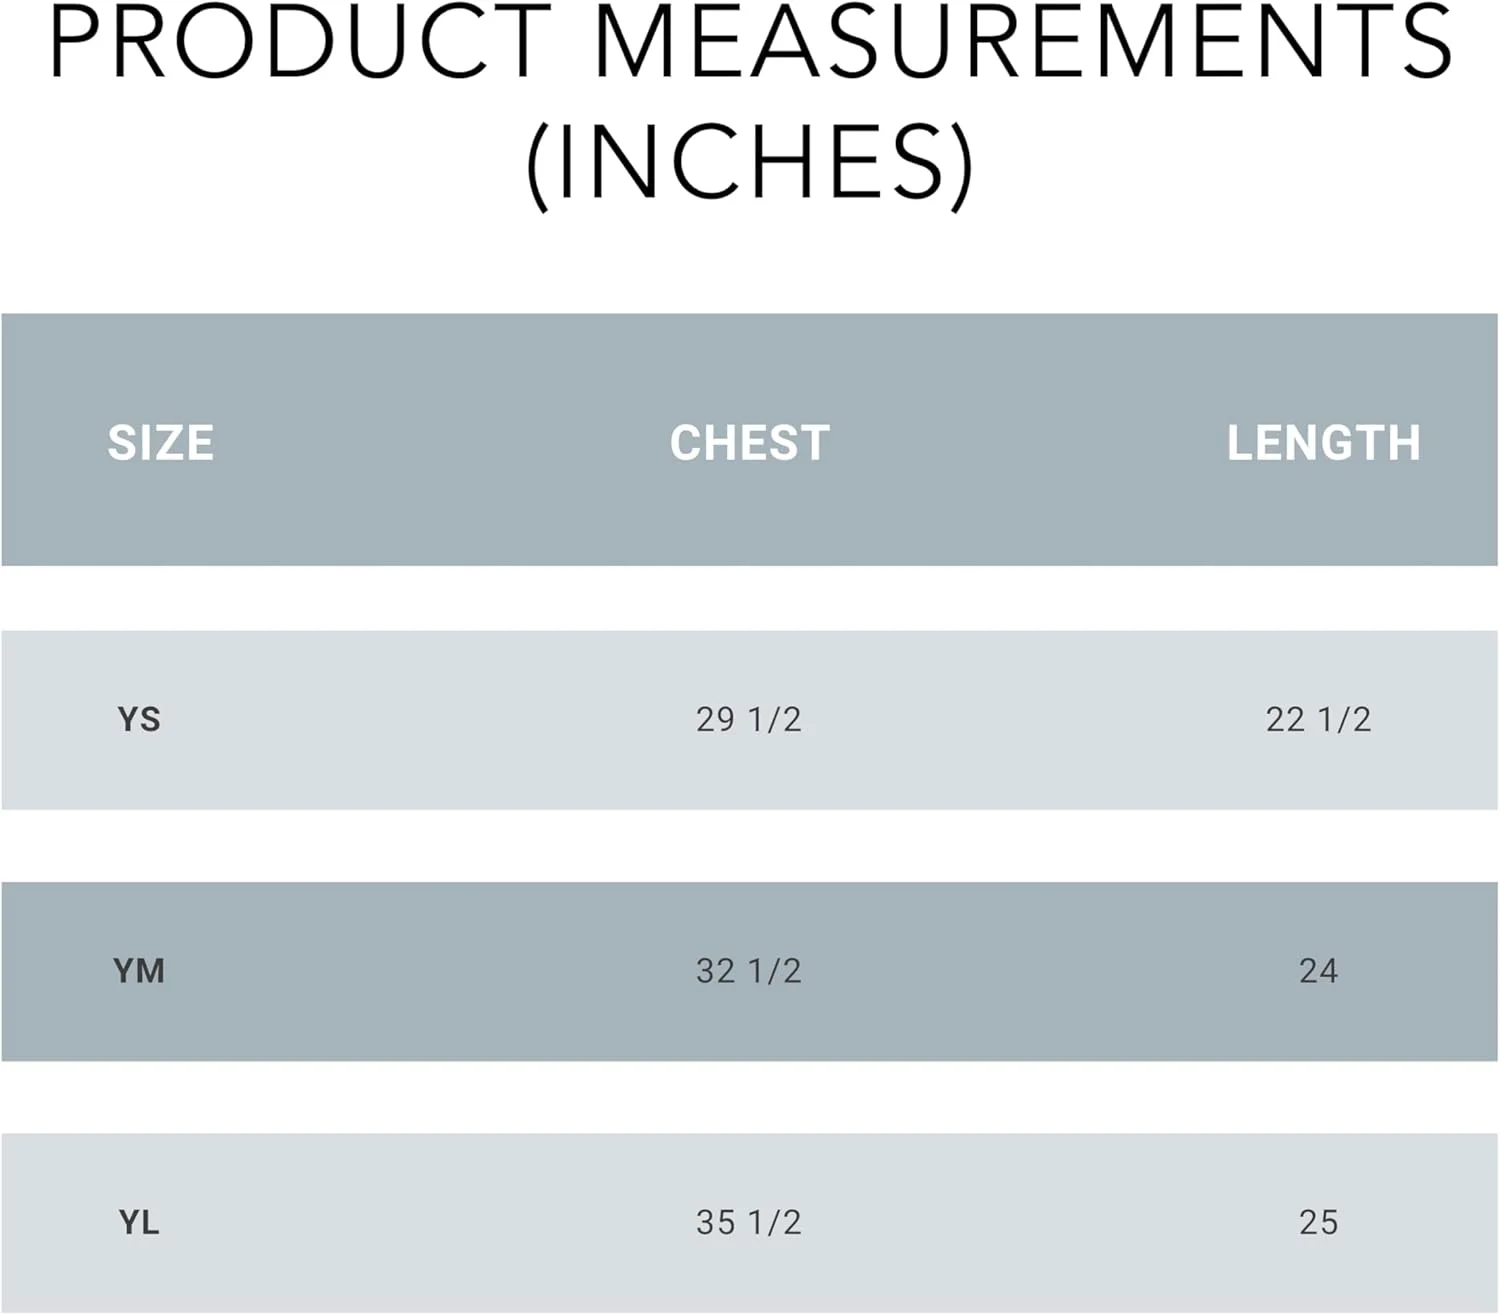Click the YL size label
The height and width of the screenshot is (1315, 1500).
point(139,1222)
